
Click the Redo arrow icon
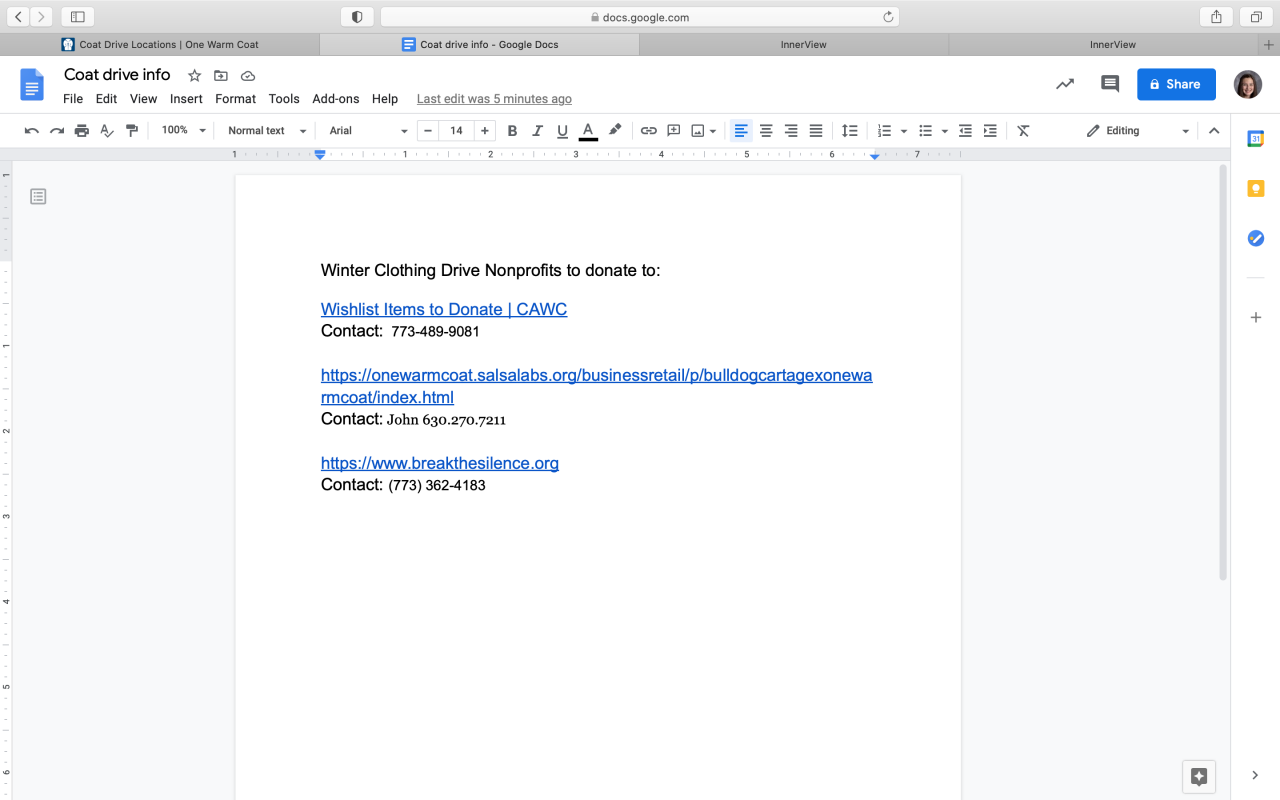(57, 131)
